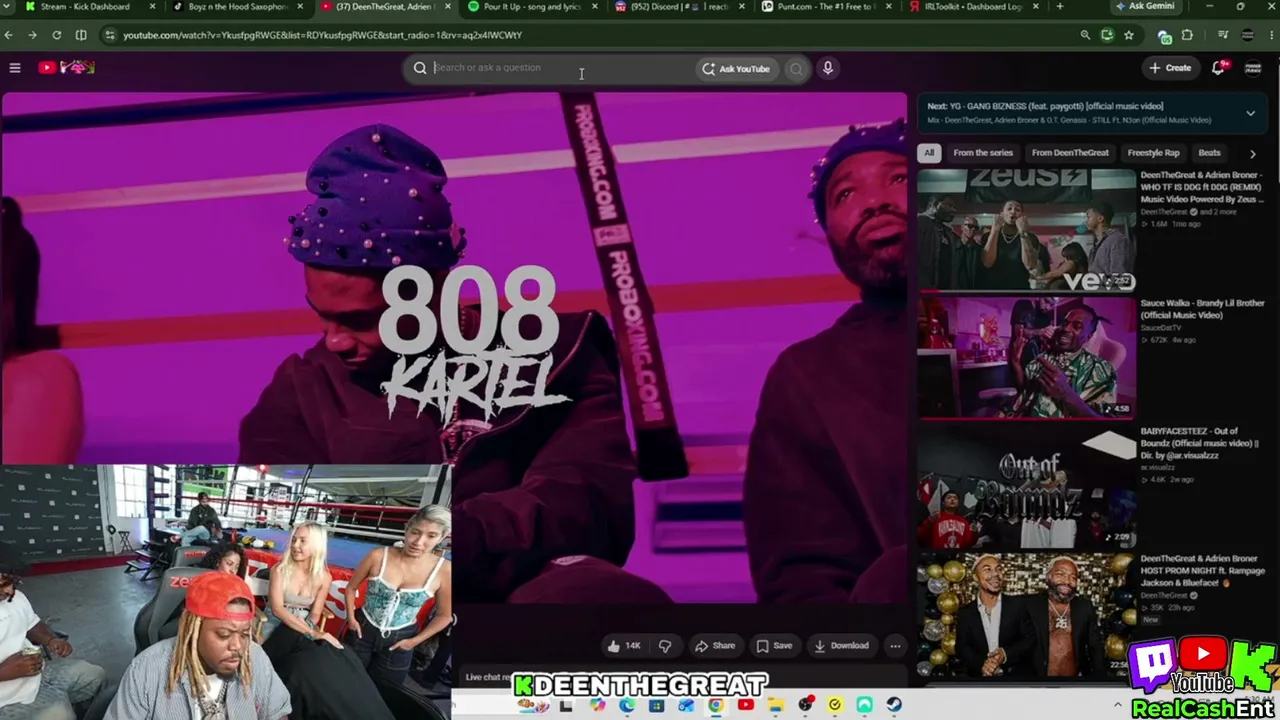Image resolution: width=1280 pixels, height=720 pixels.
Task: Open Sauce Walka Brandy Lil Brother thumbnail
Action: [1027, 357]
